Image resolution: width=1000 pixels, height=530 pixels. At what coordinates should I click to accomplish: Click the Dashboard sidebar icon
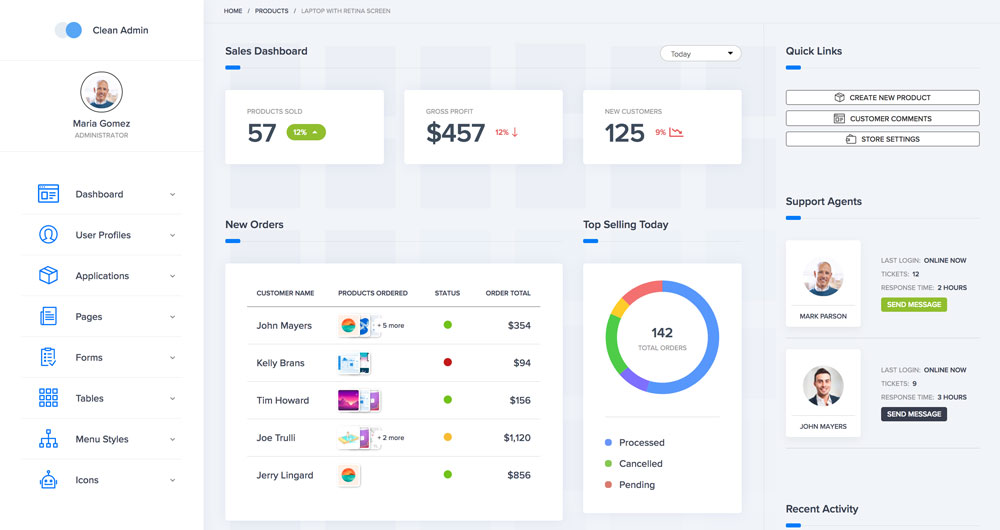[48, 194]
